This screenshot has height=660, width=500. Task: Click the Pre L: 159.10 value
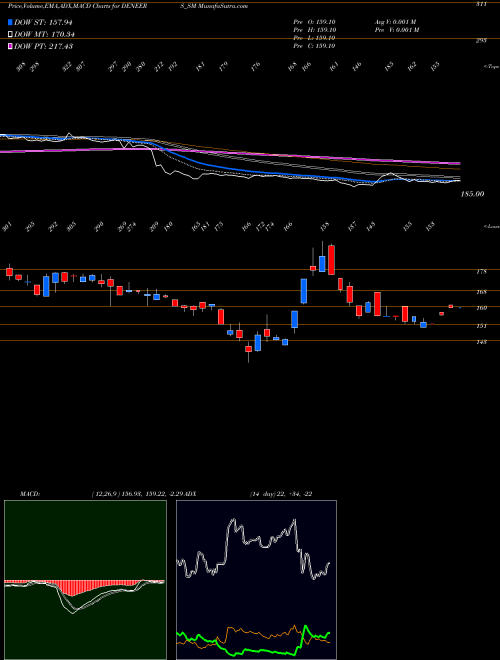coord(314,38)
